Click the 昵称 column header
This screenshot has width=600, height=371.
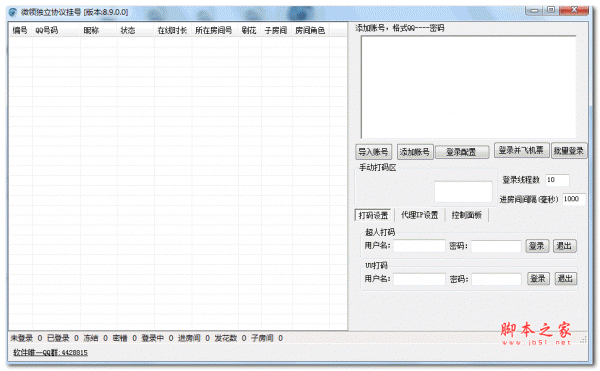(x=98, y=30)
